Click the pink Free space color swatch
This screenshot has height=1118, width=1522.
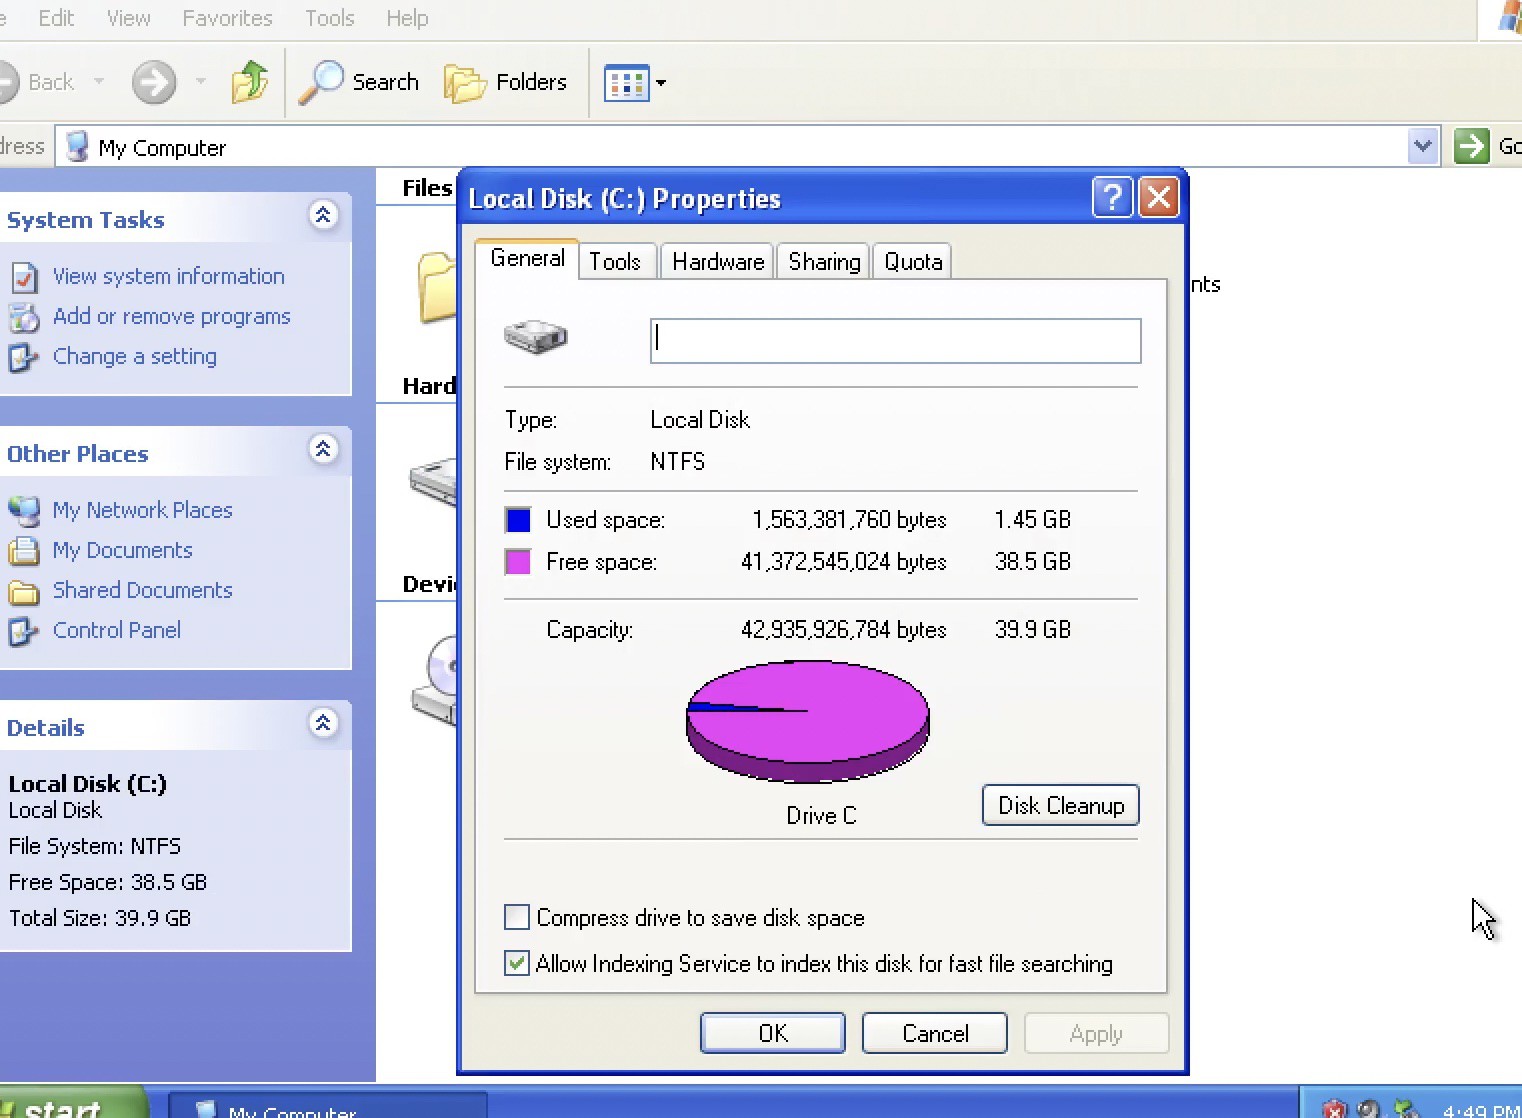click(518, 562)
